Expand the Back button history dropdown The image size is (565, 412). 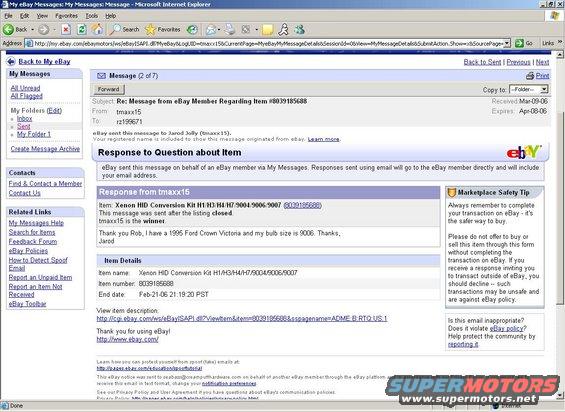[x=32, y=30]
